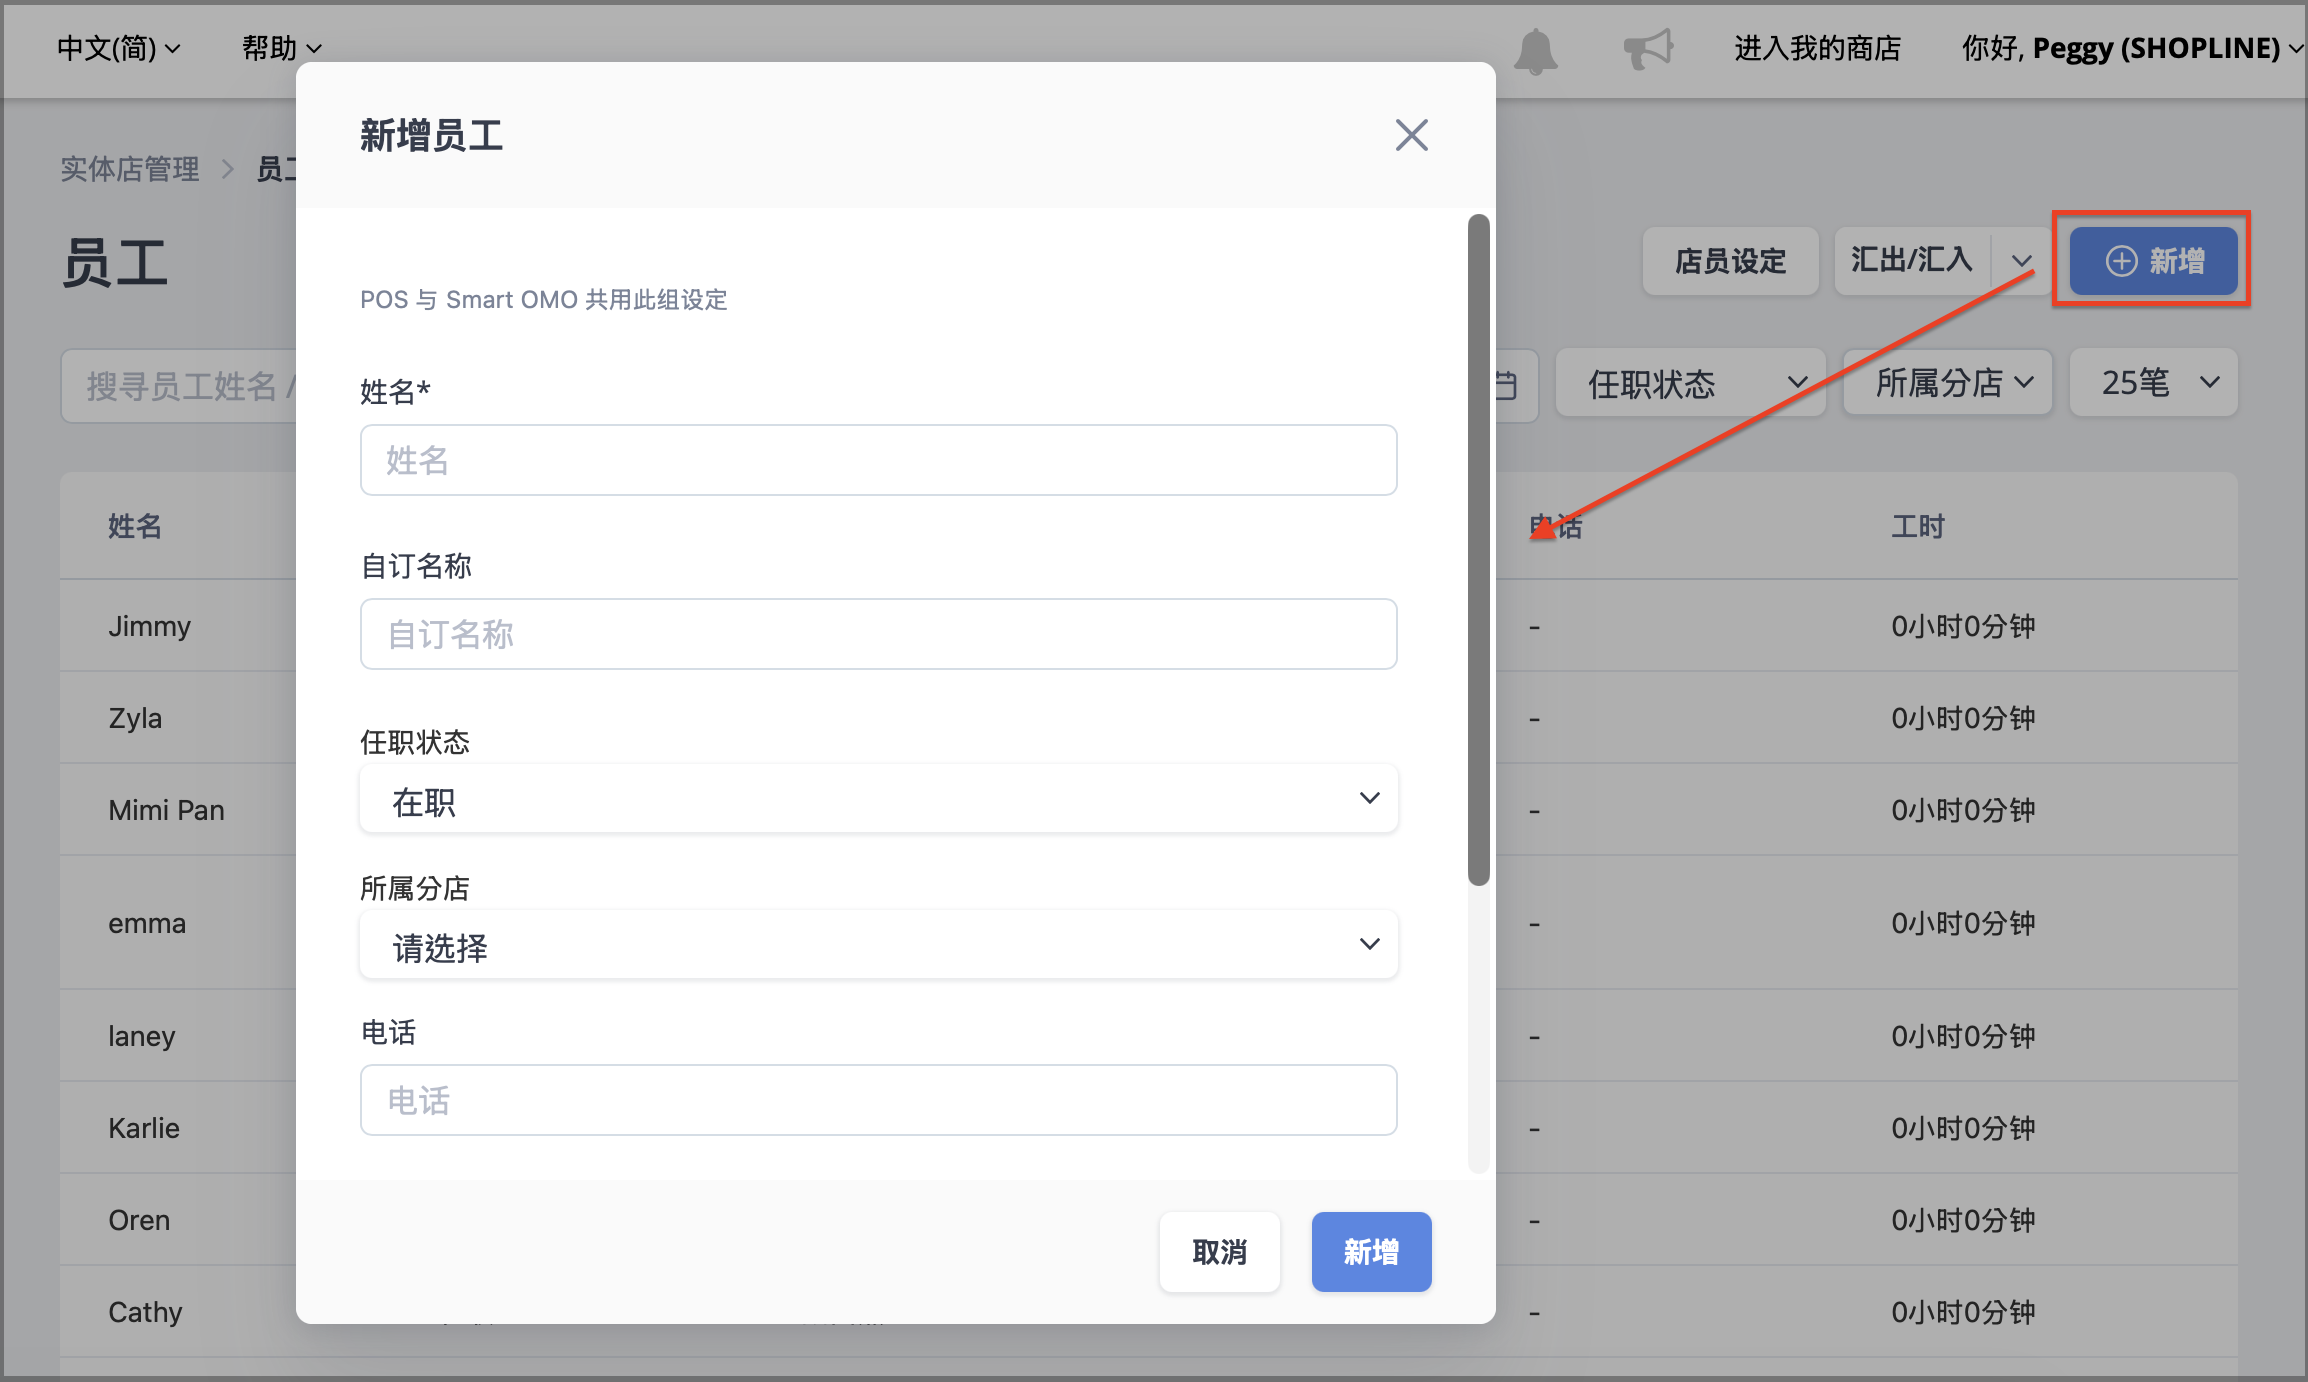The height and width of the screenshot is (1382, 2308).
Task: Open the notifications bell
Action: pos(1535,50)
